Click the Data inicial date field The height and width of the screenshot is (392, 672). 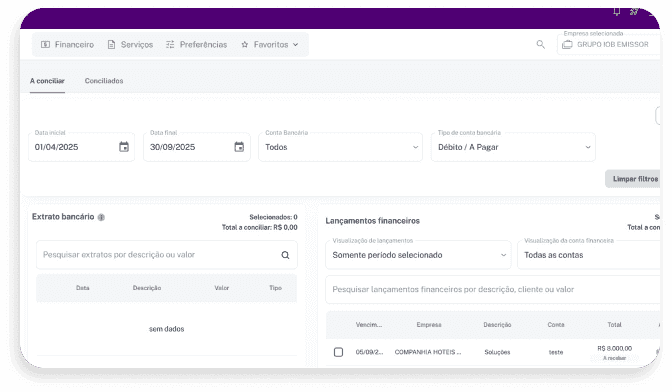[81, 147]
